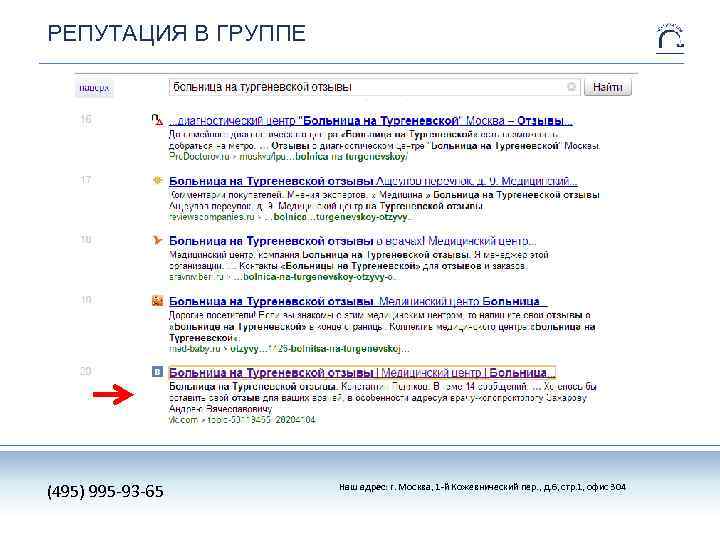Open the 'о врачах! Медицинский центр' result title

point(352,241)
